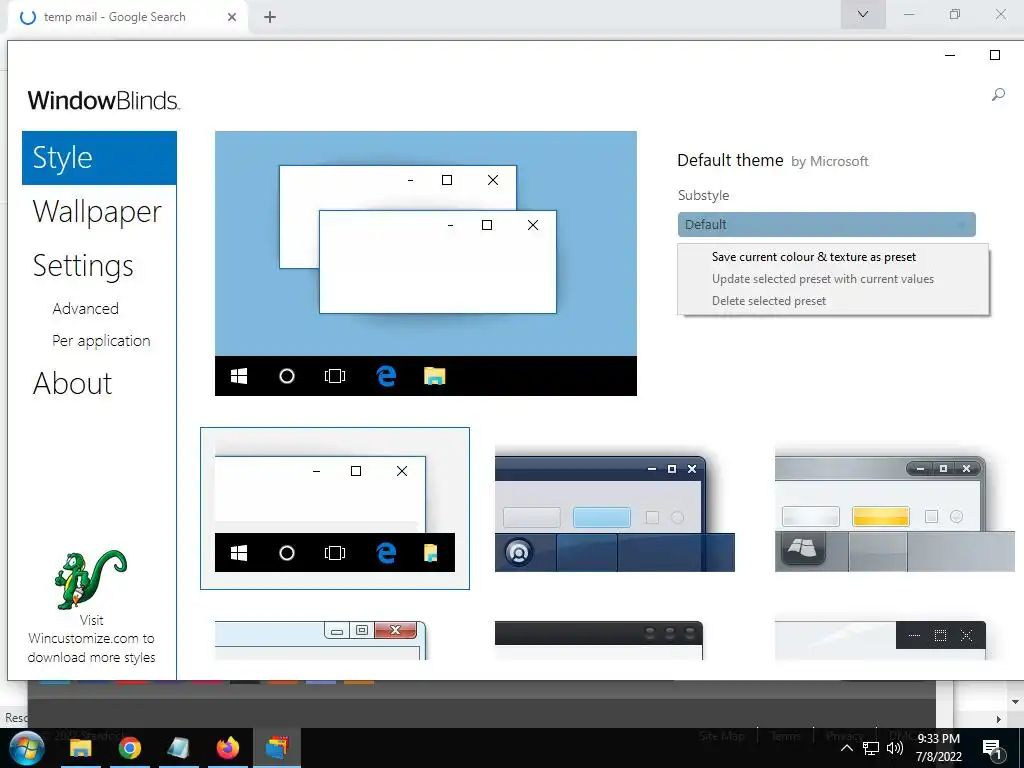Select the style thumbnail with dark caption buttons
The height and width of the screenshot is (768, 1024).
pos(880,640)
